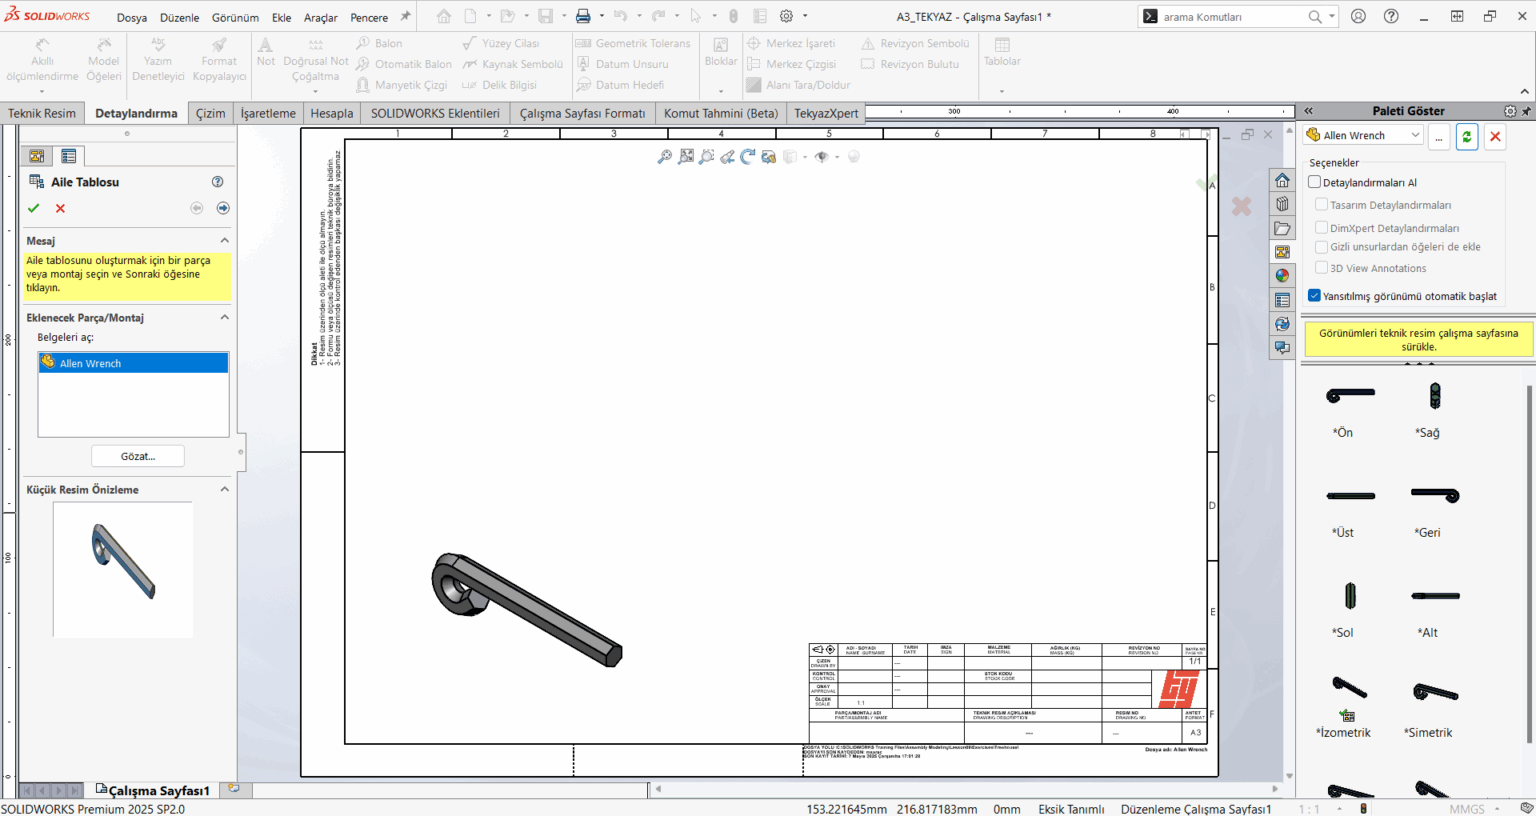Image resolution: width=1536 pixels, height=816 pixels.
Task: Open the Allen Wrench dropdown in view palette
Action: (1415, 136)
